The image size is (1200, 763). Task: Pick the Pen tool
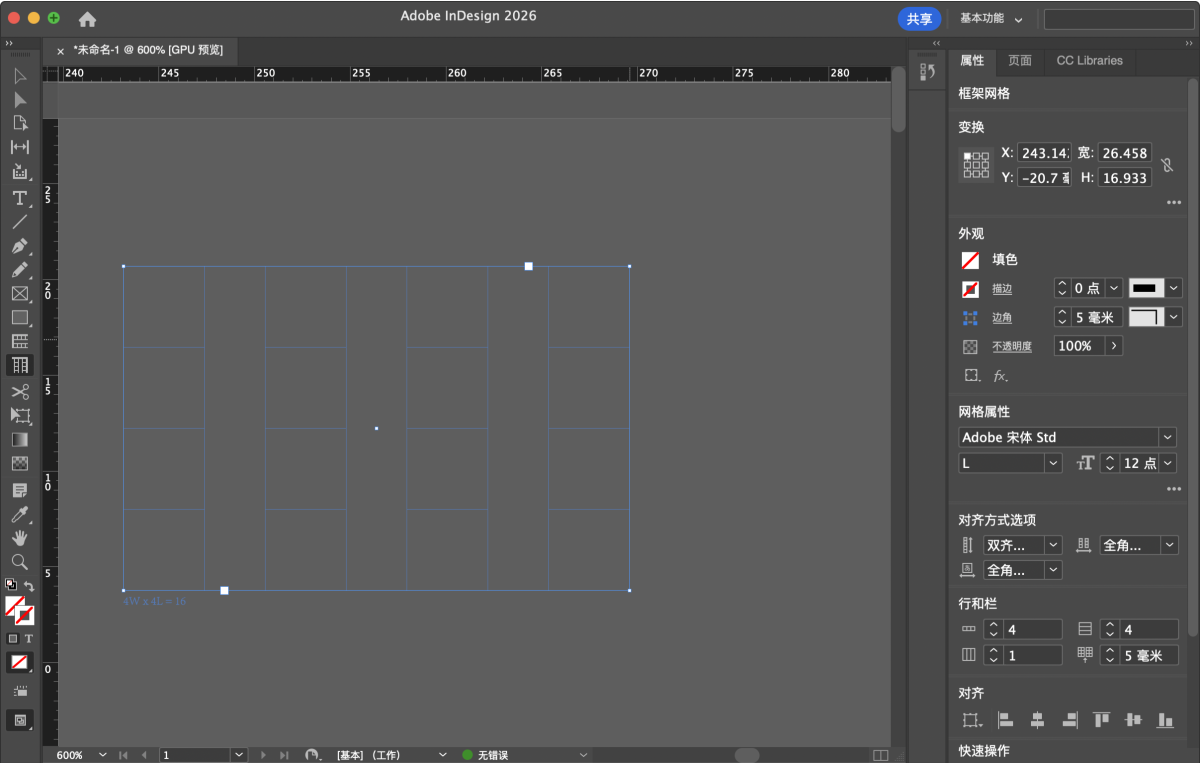(x=19, y=246)
